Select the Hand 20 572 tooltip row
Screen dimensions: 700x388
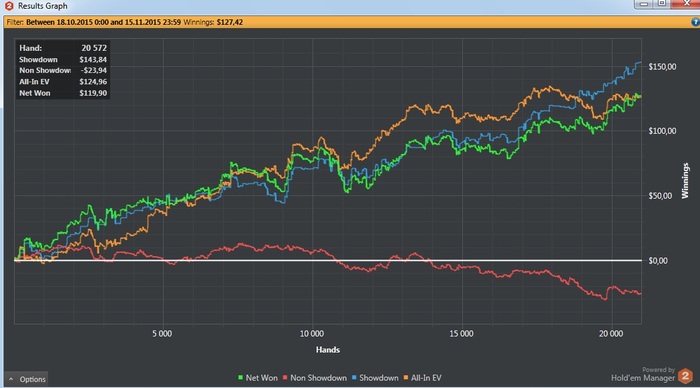(x=62, y=48)
